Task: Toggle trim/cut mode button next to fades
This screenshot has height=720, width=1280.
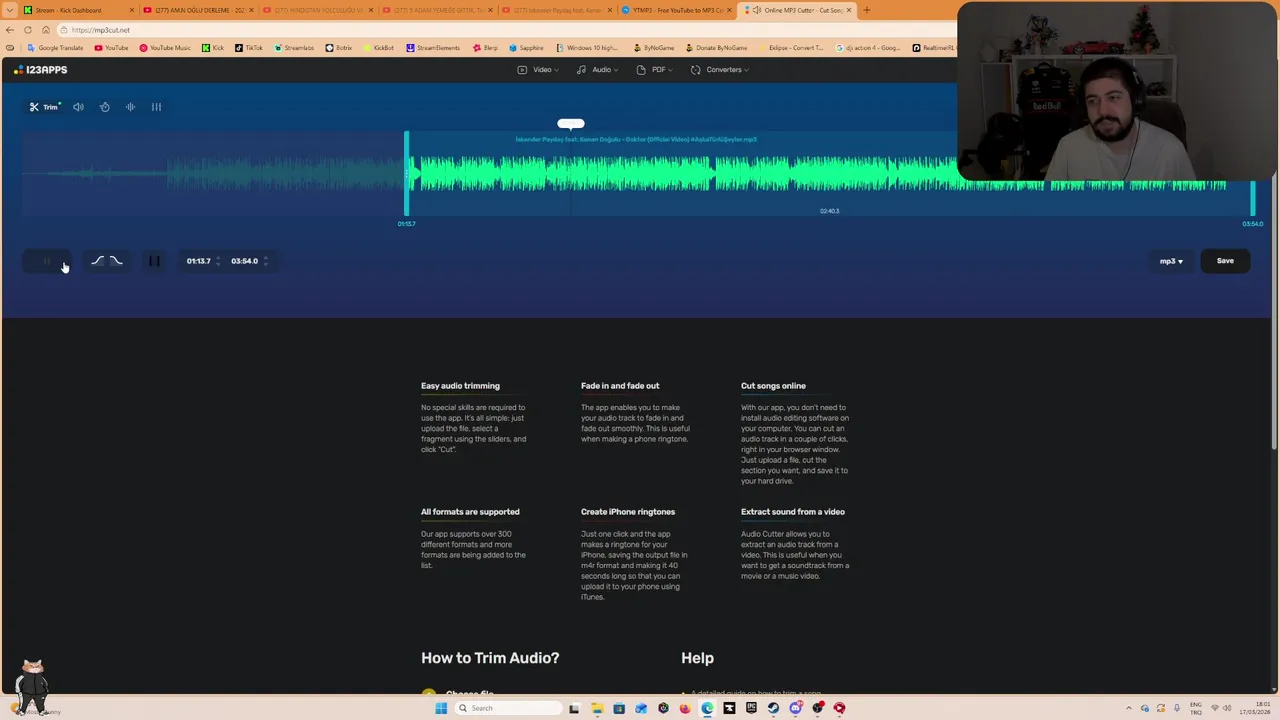Action: 154,261
